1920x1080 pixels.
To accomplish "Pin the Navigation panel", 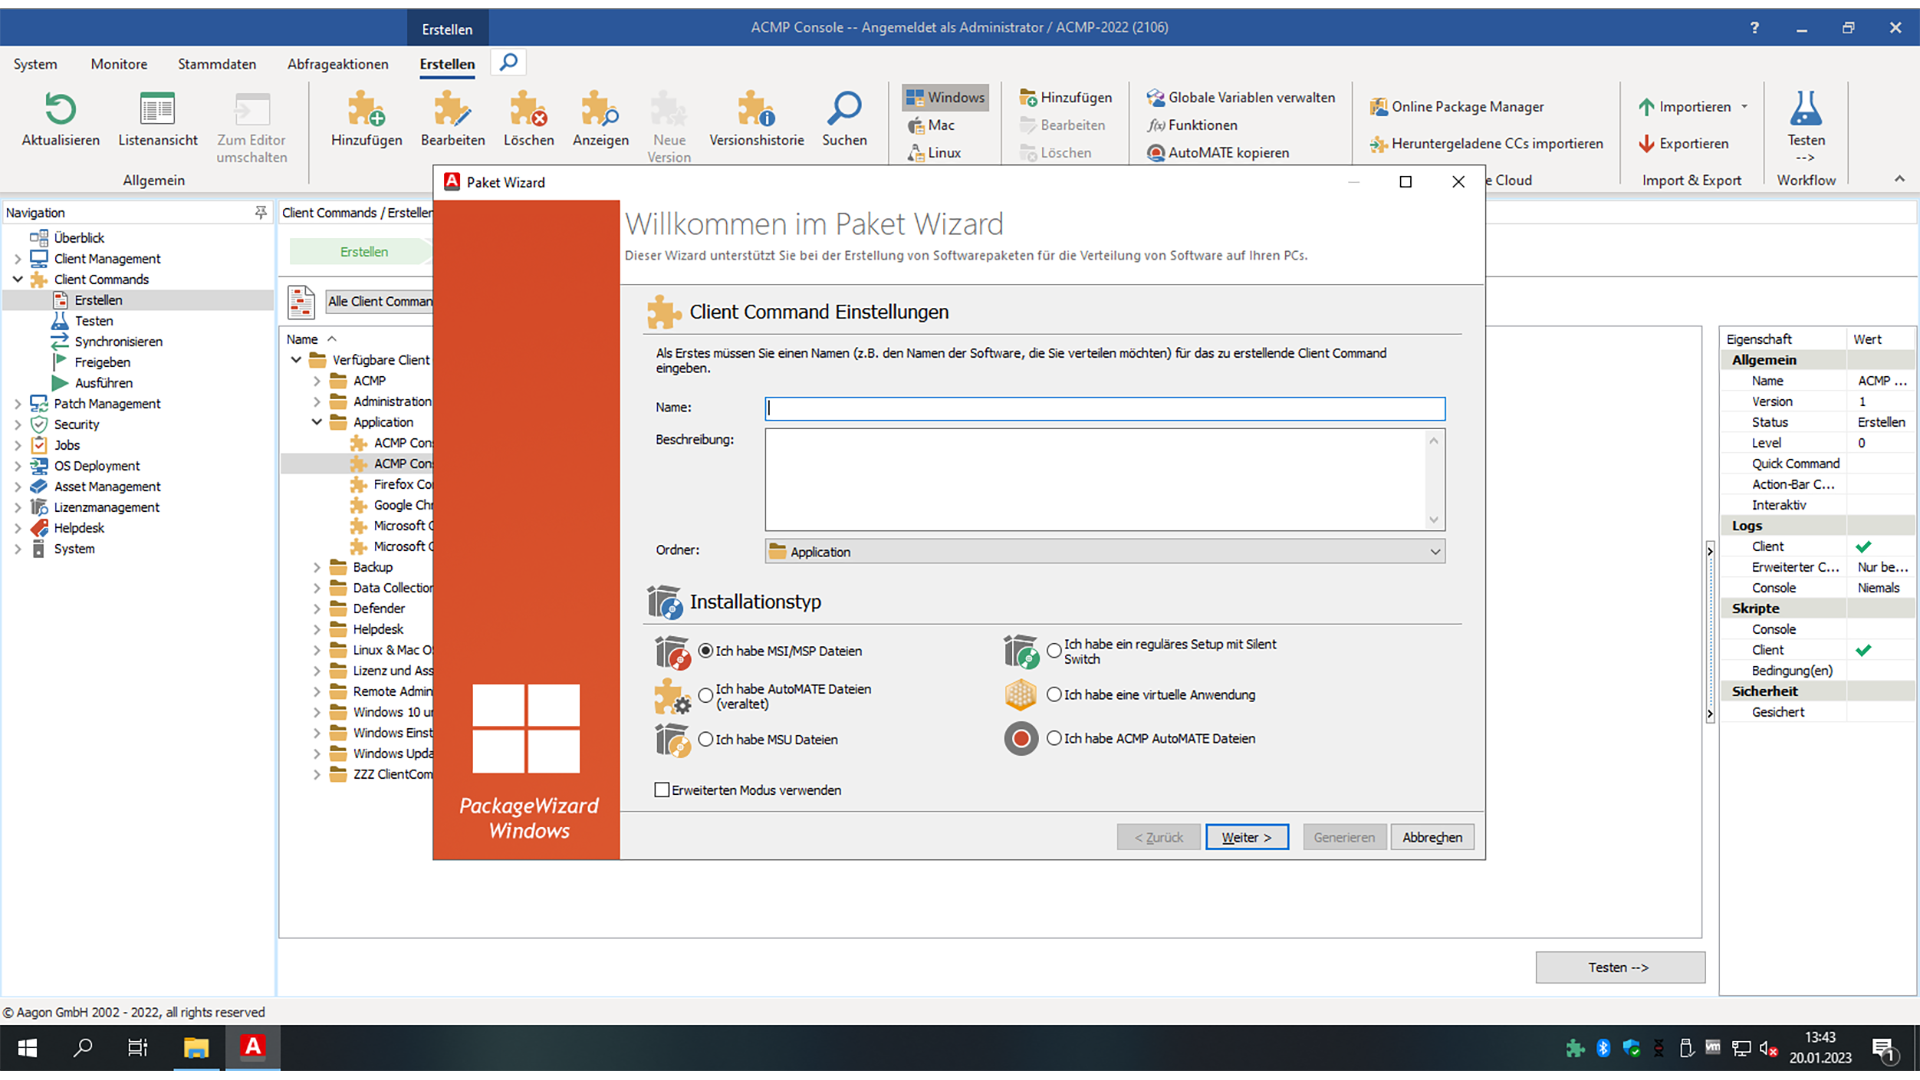I will pyautogui.click(x=261, y=212).
